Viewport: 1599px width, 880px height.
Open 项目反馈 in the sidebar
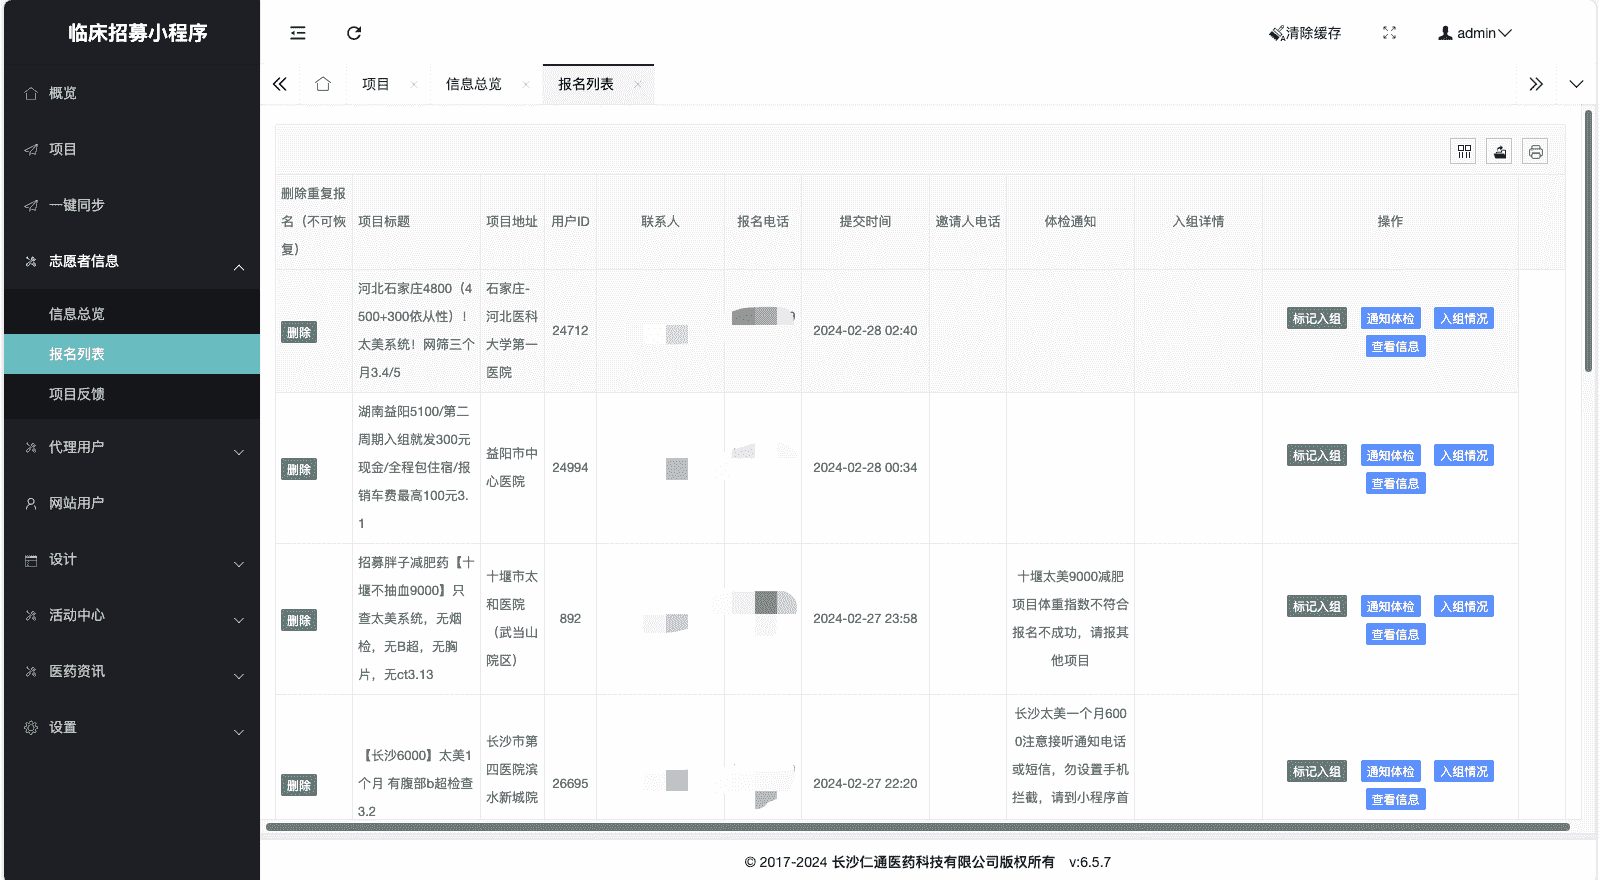tap(77, 394)
